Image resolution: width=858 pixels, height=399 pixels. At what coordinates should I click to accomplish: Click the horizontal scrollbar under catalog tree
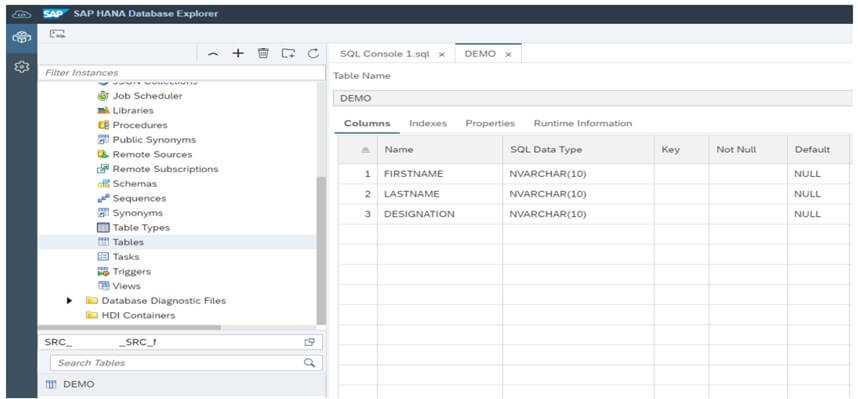tap(130, 328)
